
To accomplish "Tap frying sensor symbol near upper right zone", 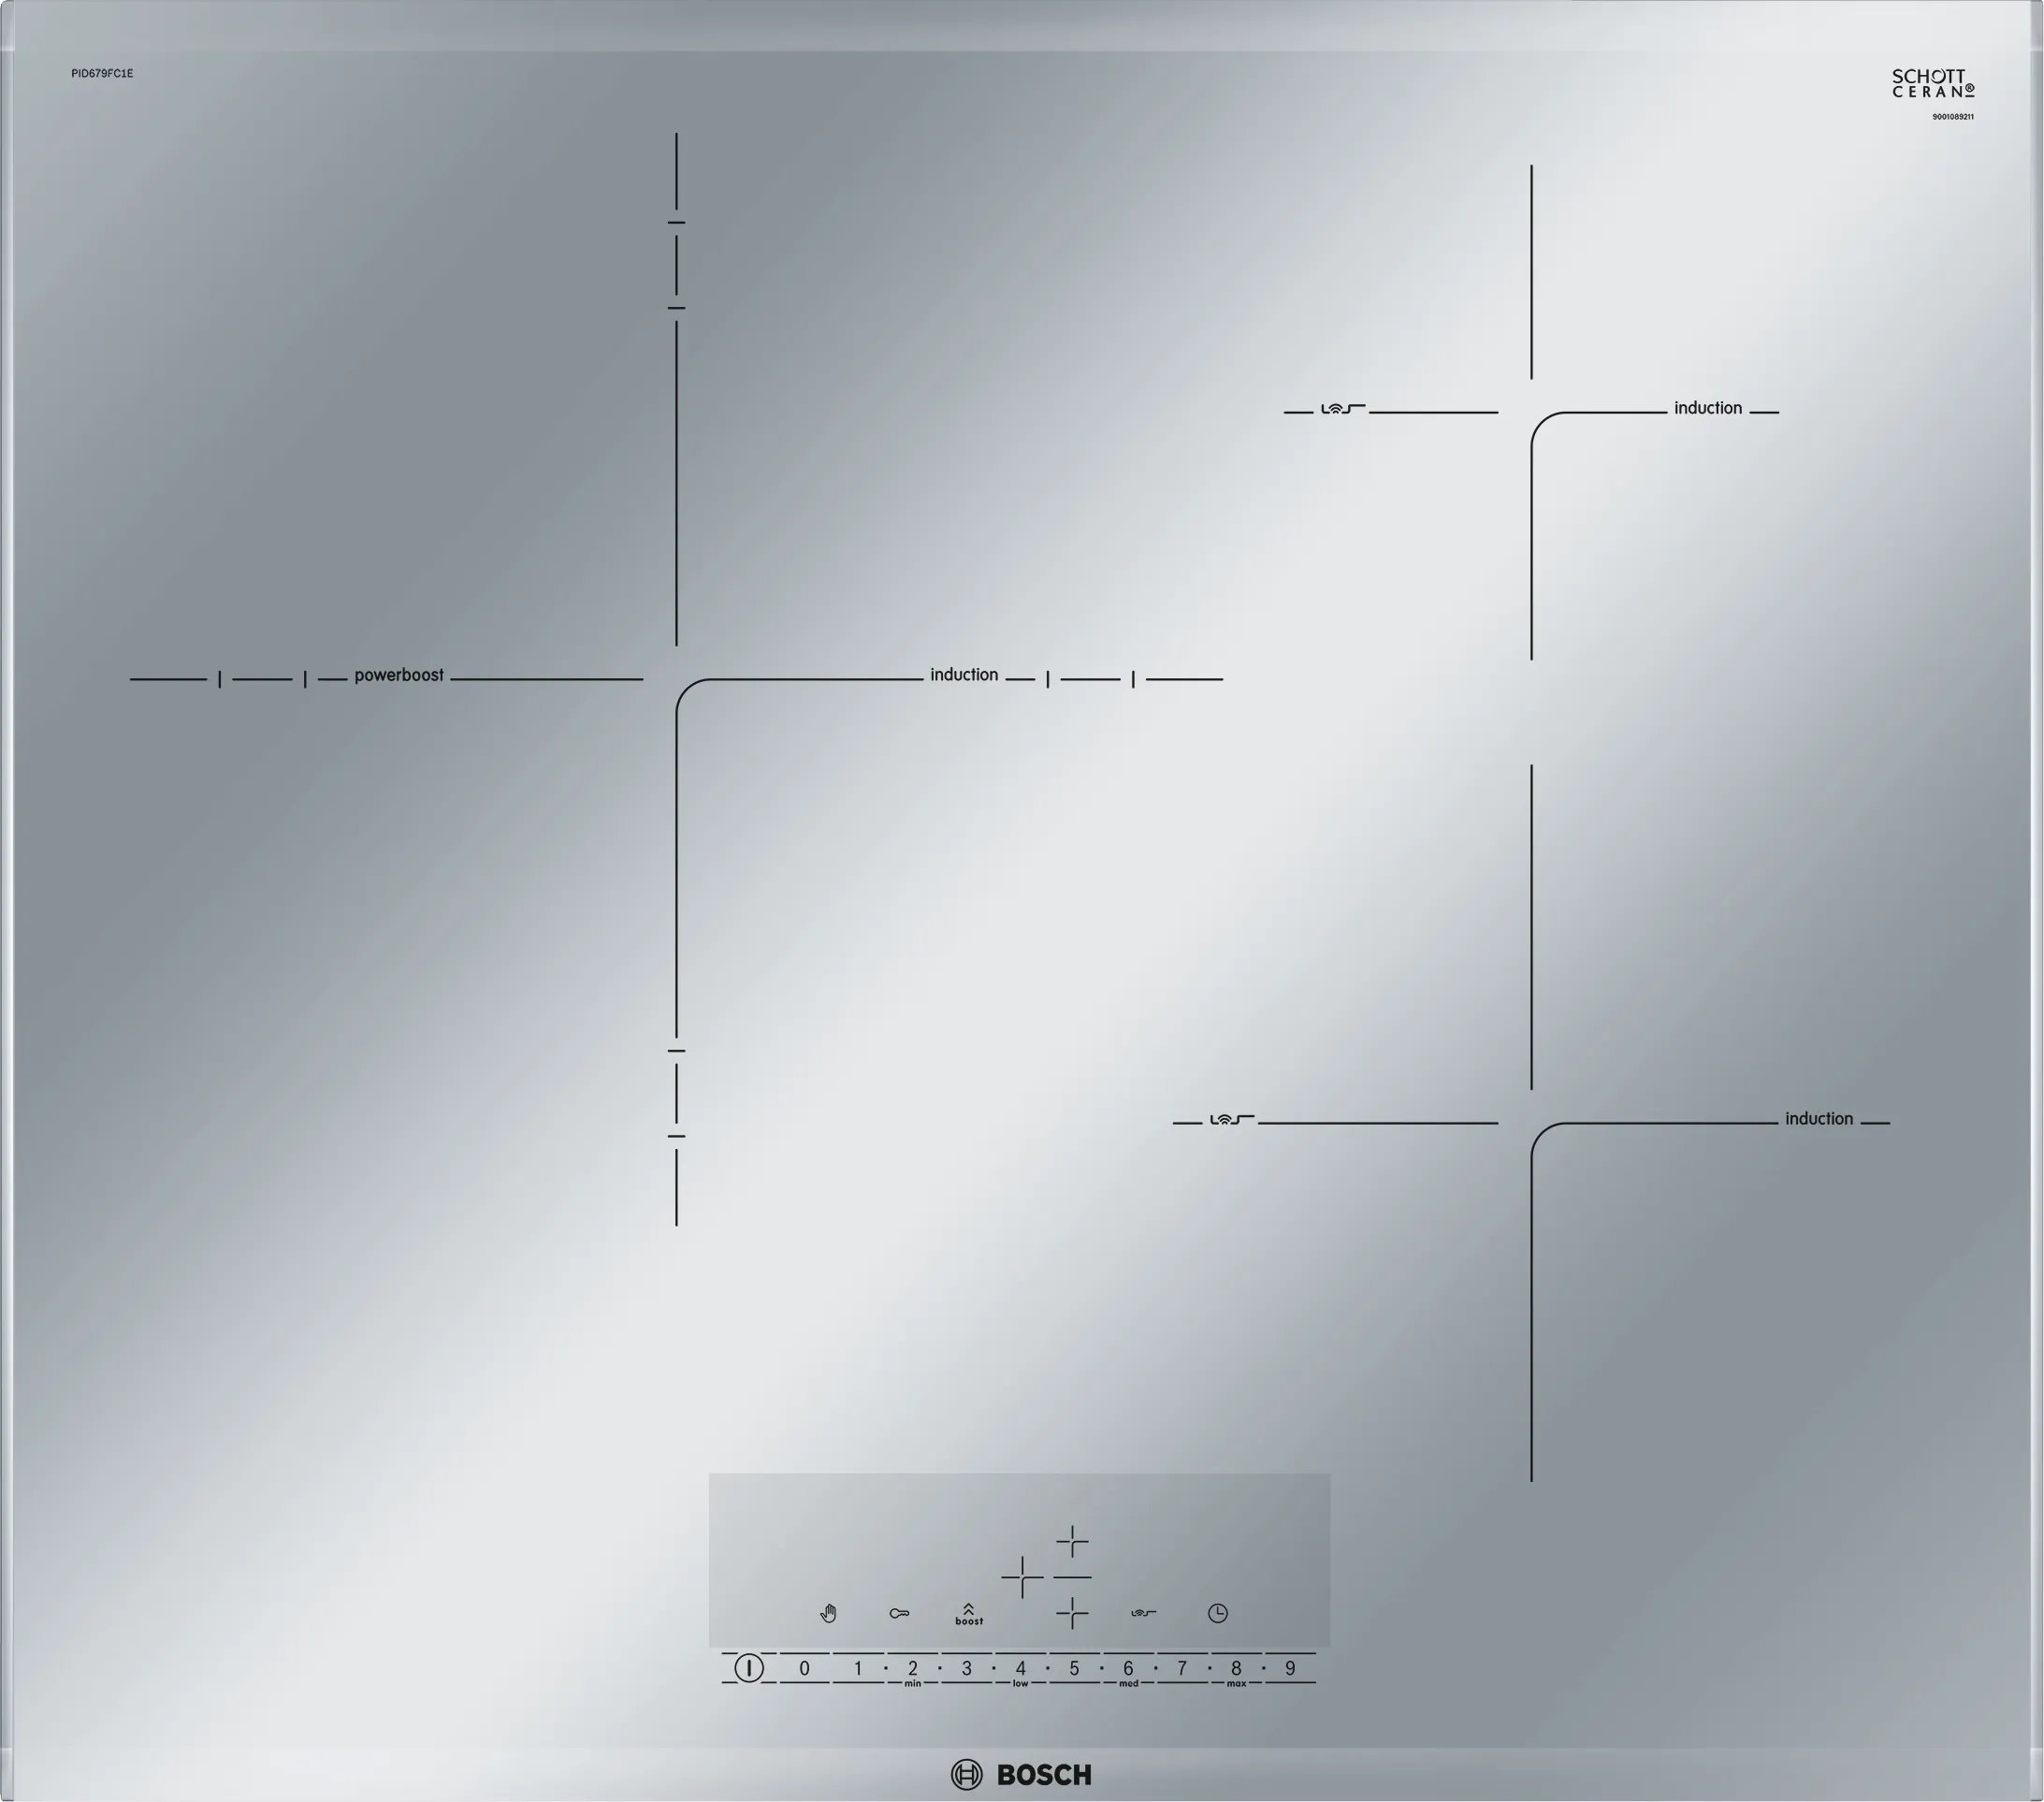I will coord(1342,408).
